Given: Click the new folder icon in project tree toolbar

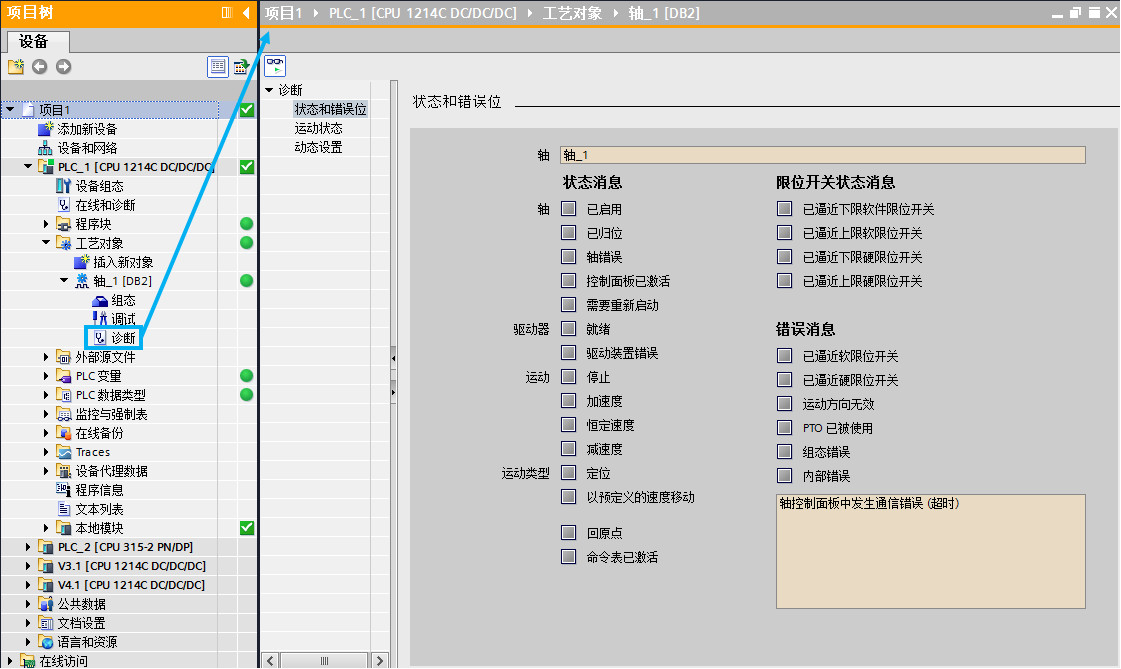Looking at the screenshot, I should (x=16, y=66).
